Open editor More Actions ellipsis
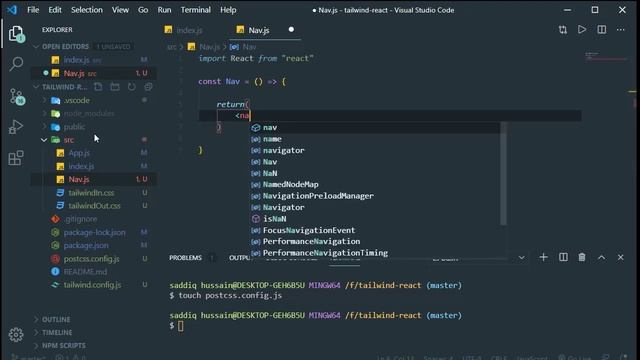The height and width of the screenshot is (360, 640). click(621, 29)
